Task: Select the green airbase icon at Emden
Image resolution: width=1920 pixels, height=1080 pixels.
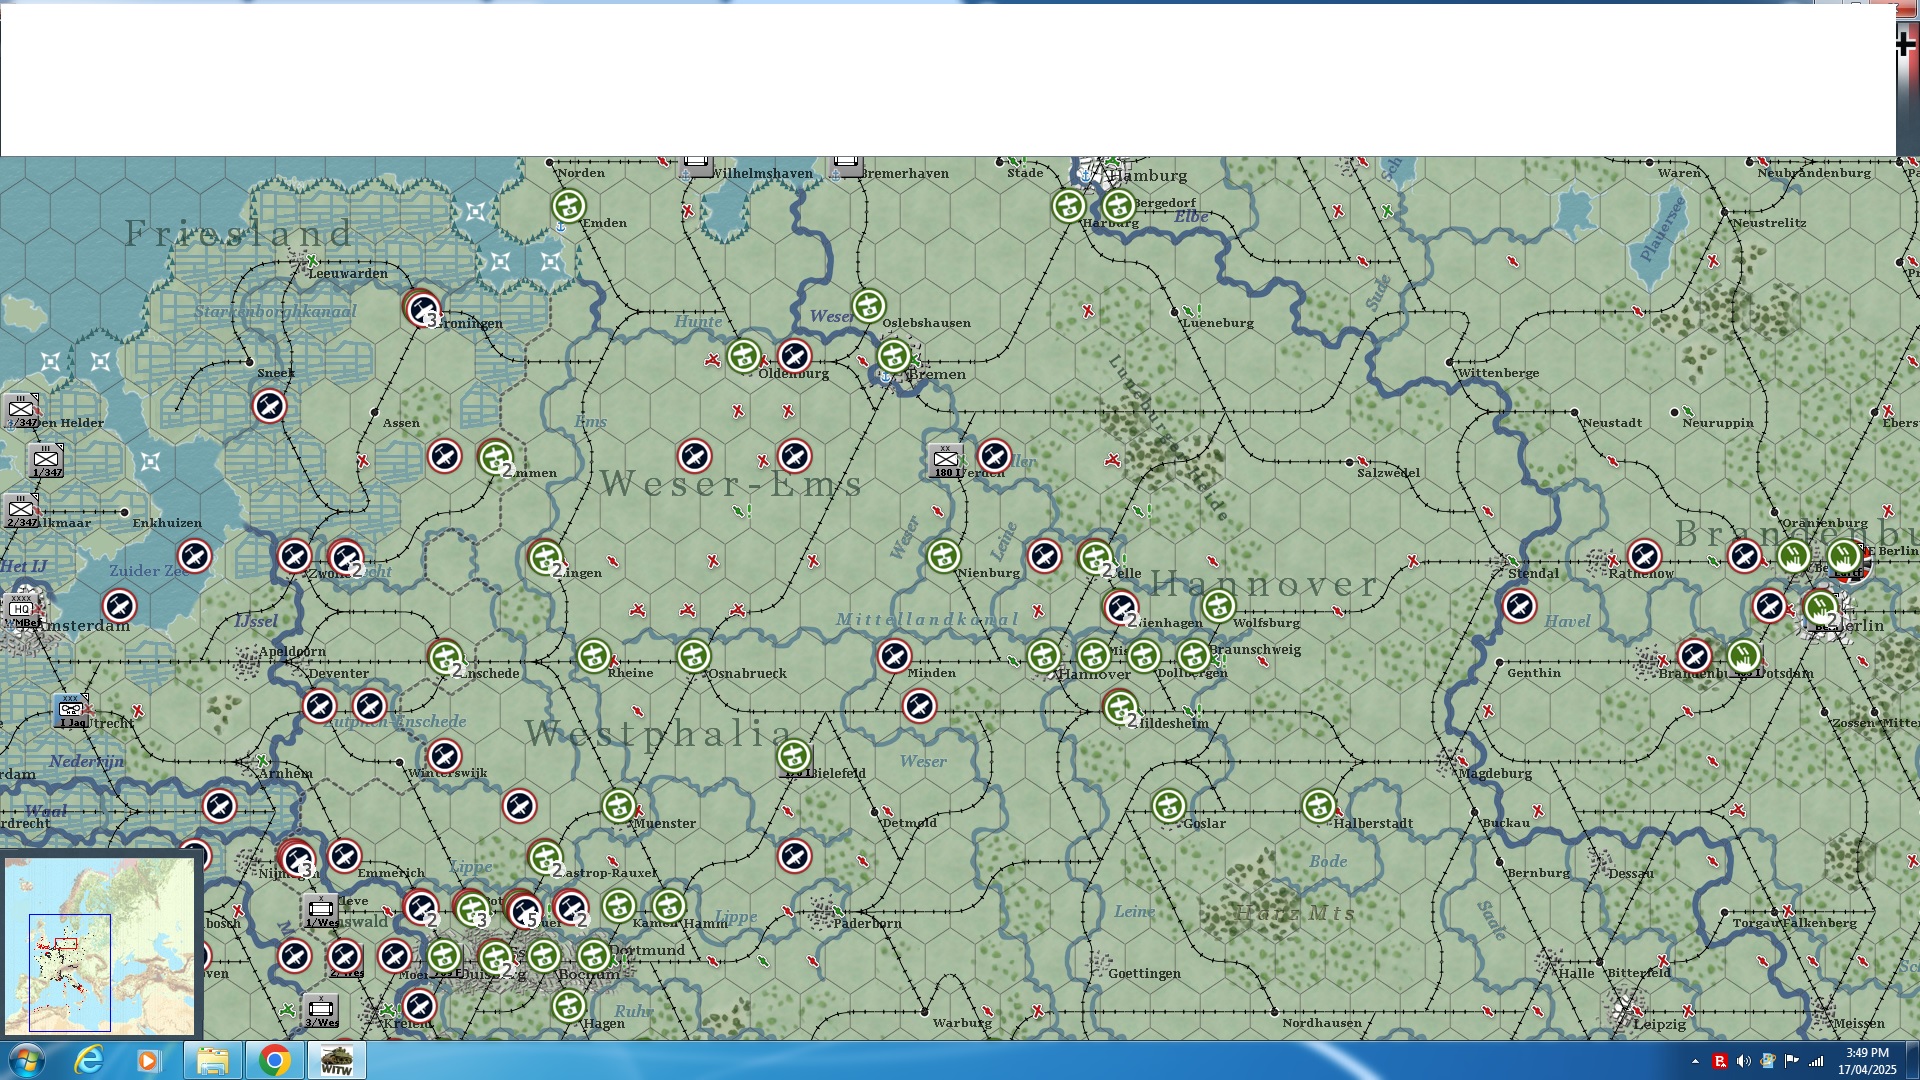Action: (x=568, y=206)
